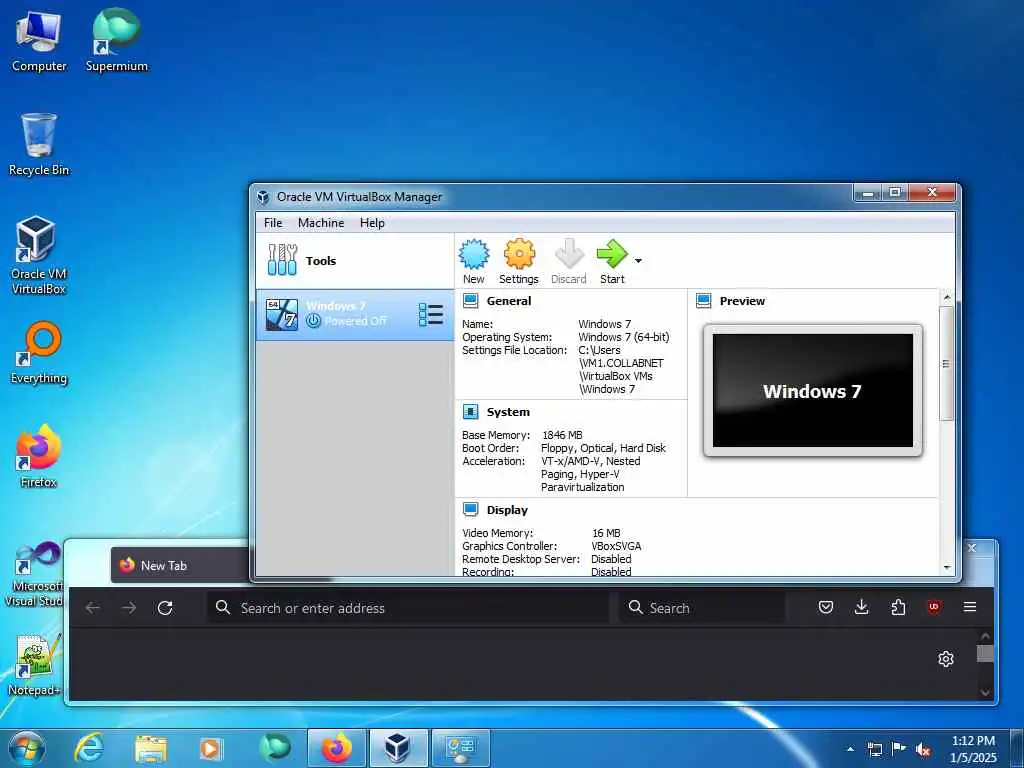Focus the Firefox Search box

[702, 608]
